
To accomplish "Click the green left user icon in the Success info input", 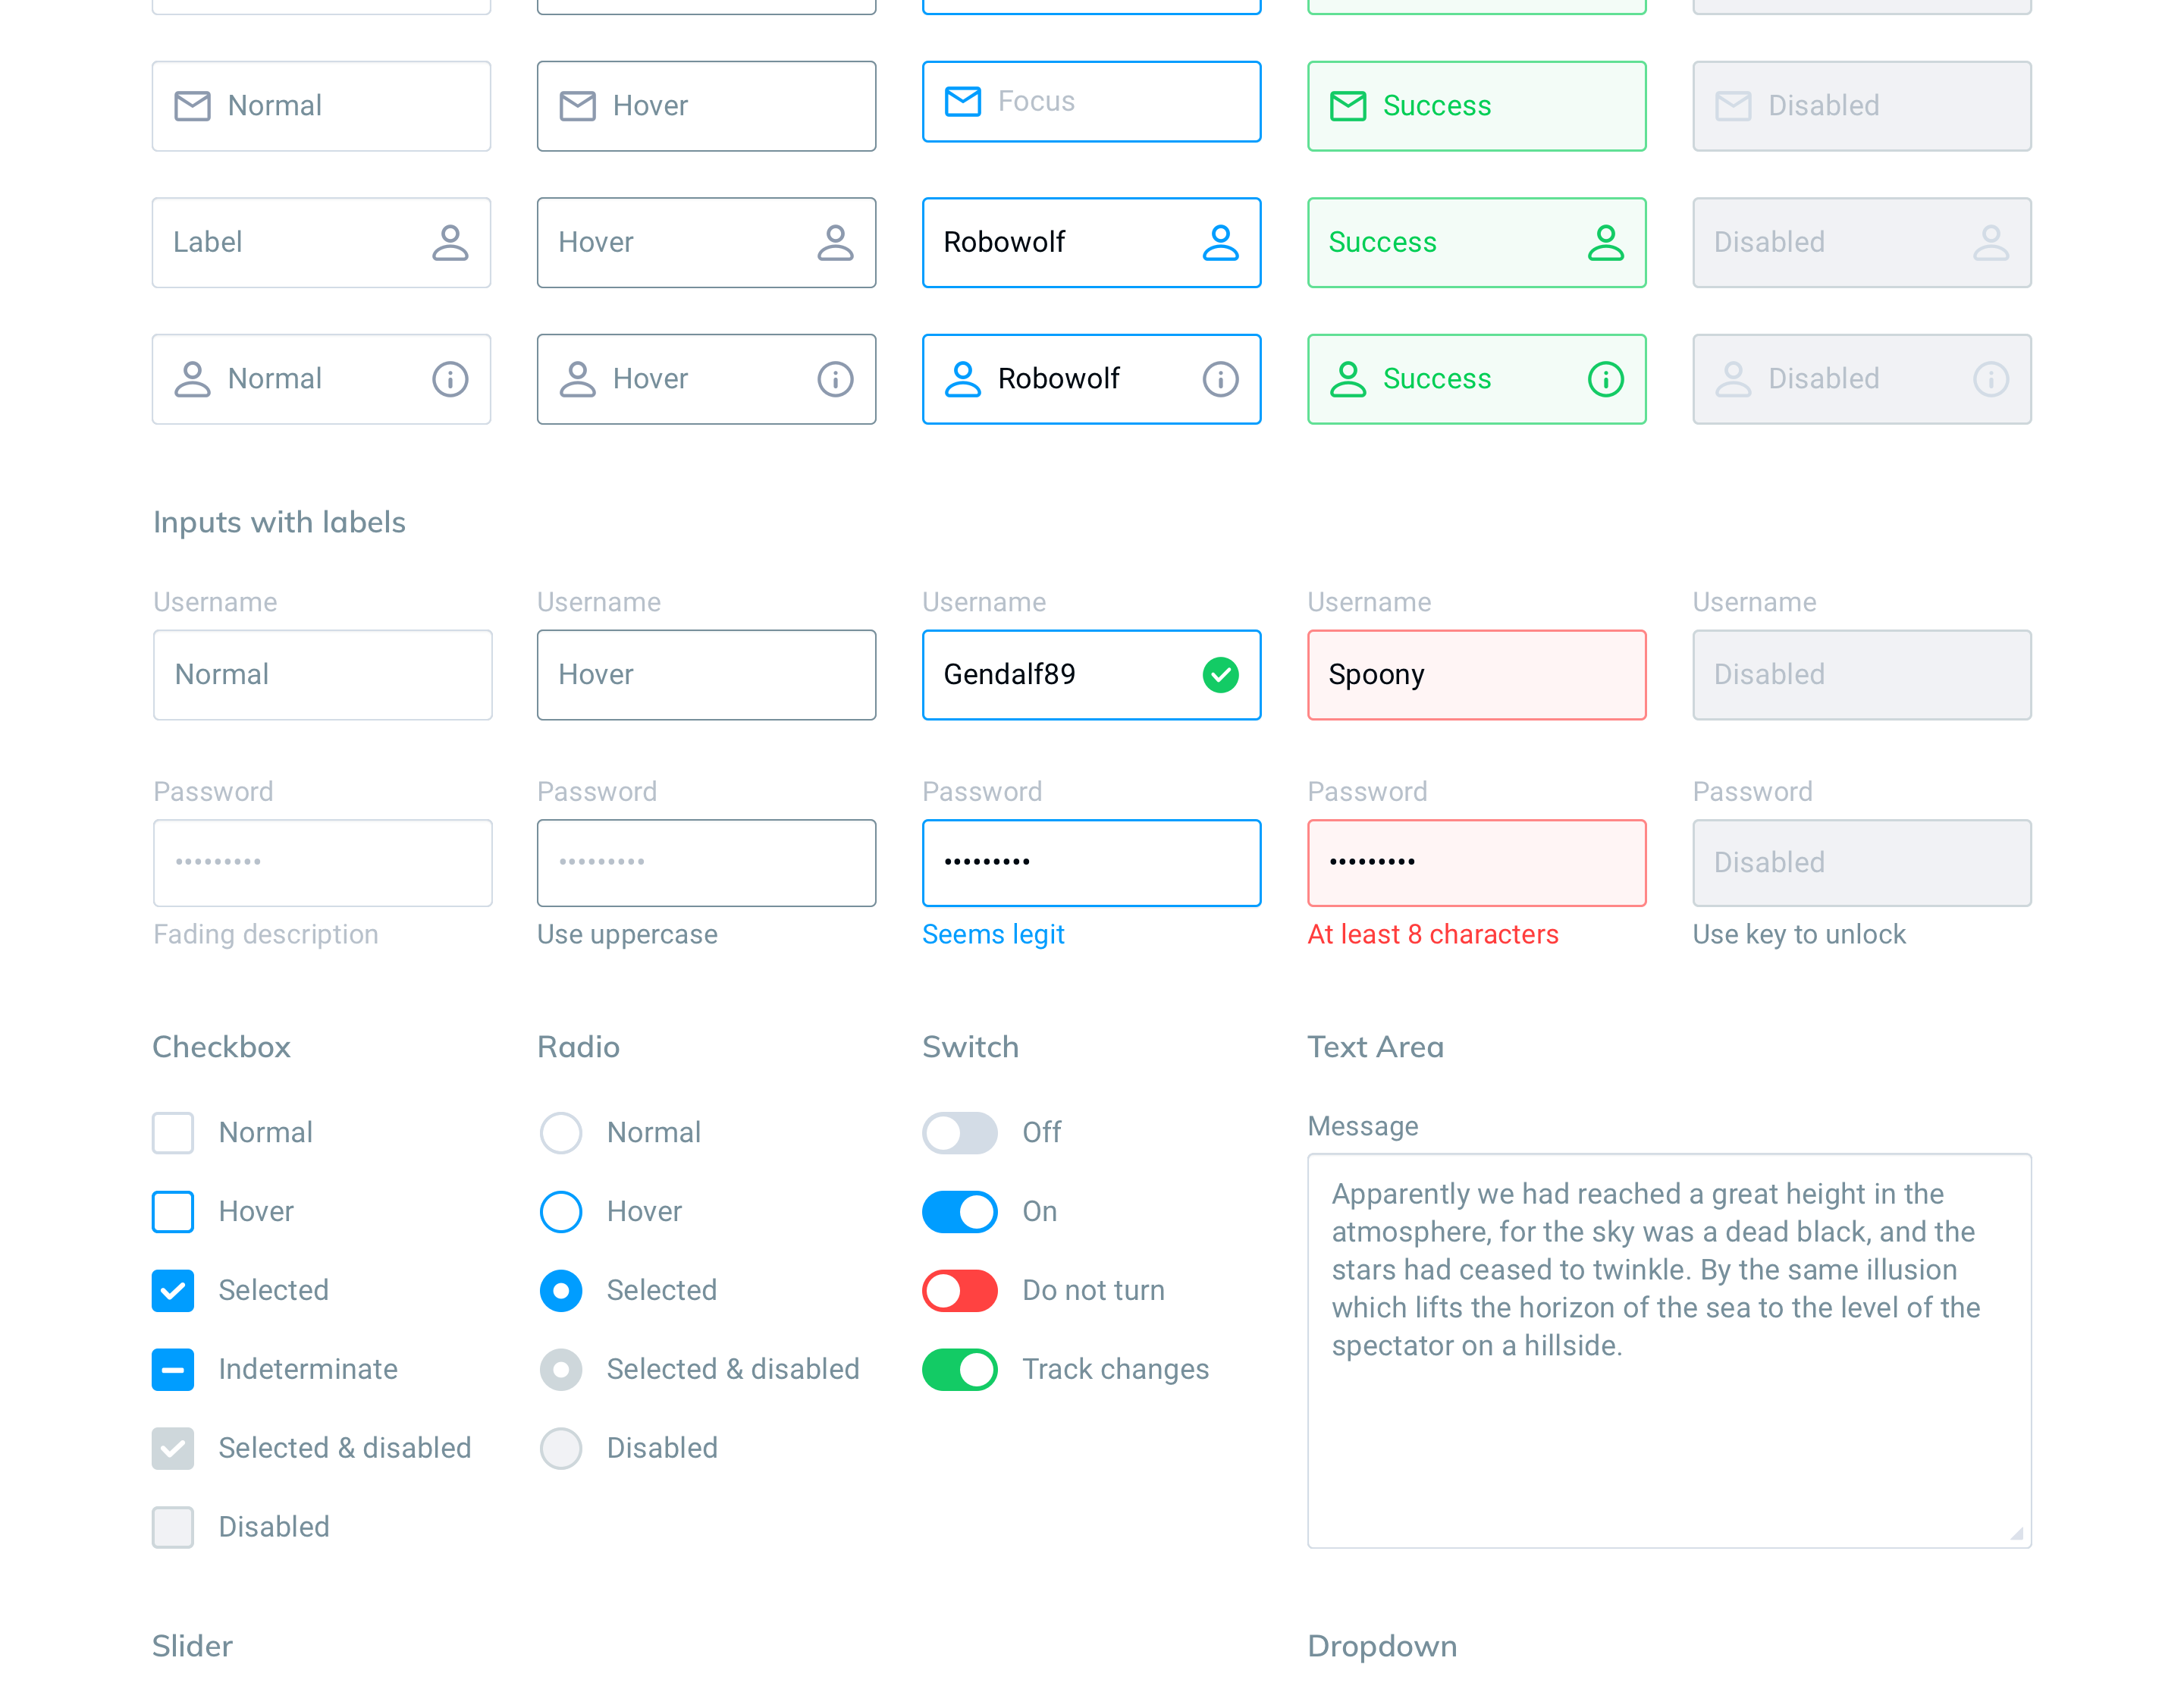I will [x=1347, y=379].
